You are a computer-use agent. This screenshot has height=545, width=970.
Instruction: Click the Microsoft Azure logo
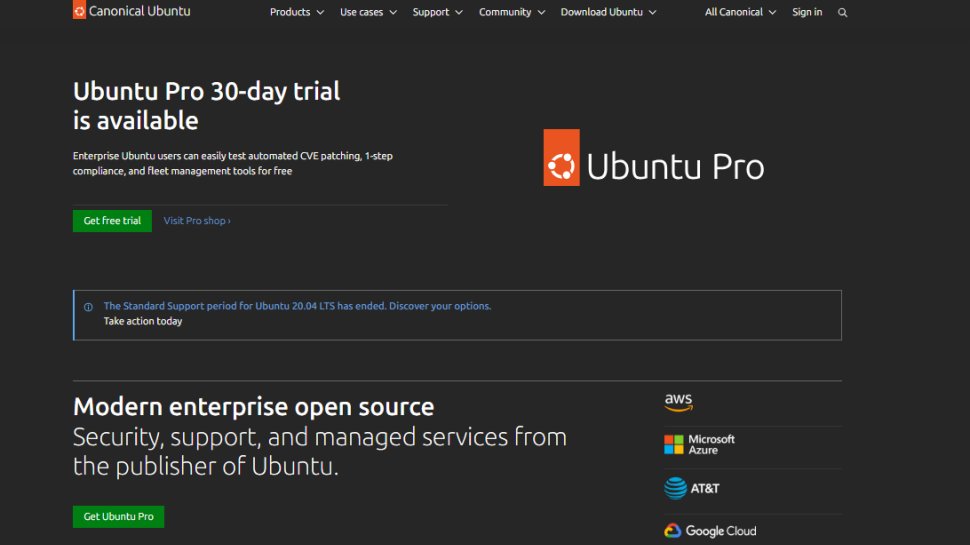point(700,444)
